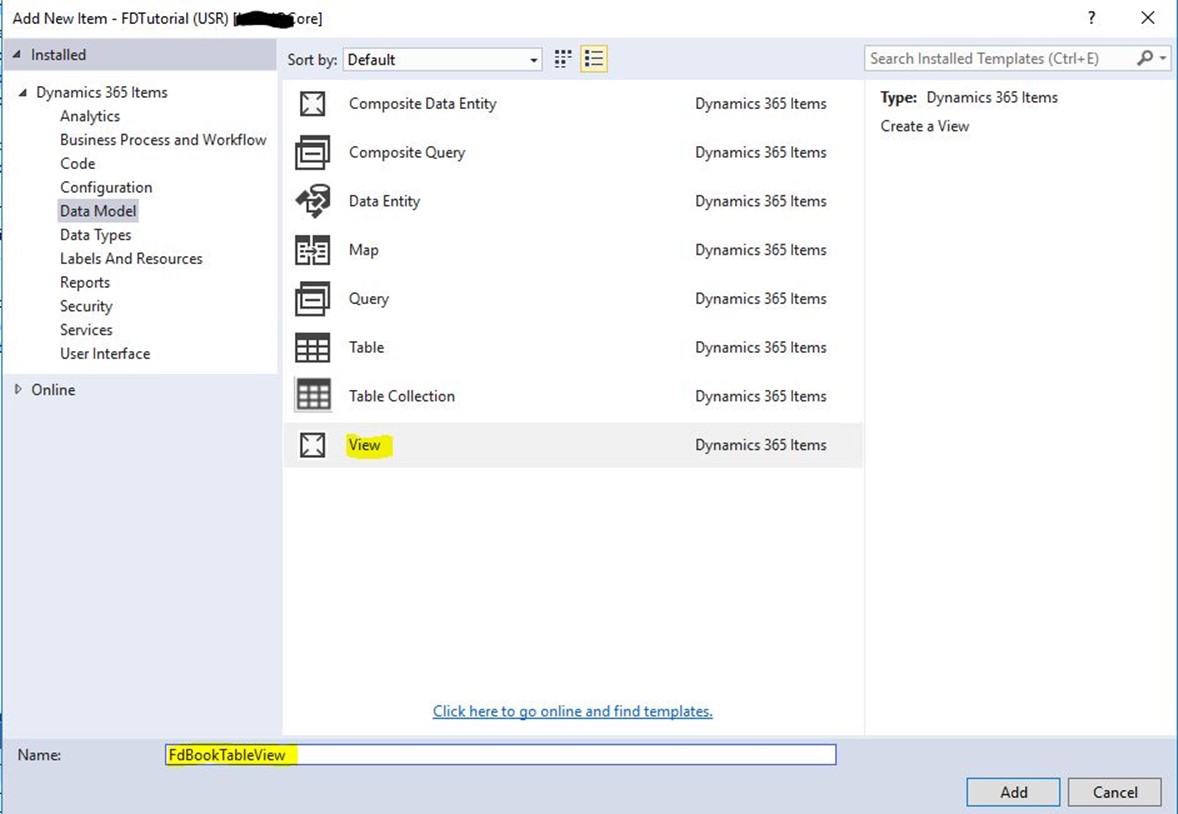Select the Configuration category
The image size is (1178, 814).
click(x=106, y=187)
